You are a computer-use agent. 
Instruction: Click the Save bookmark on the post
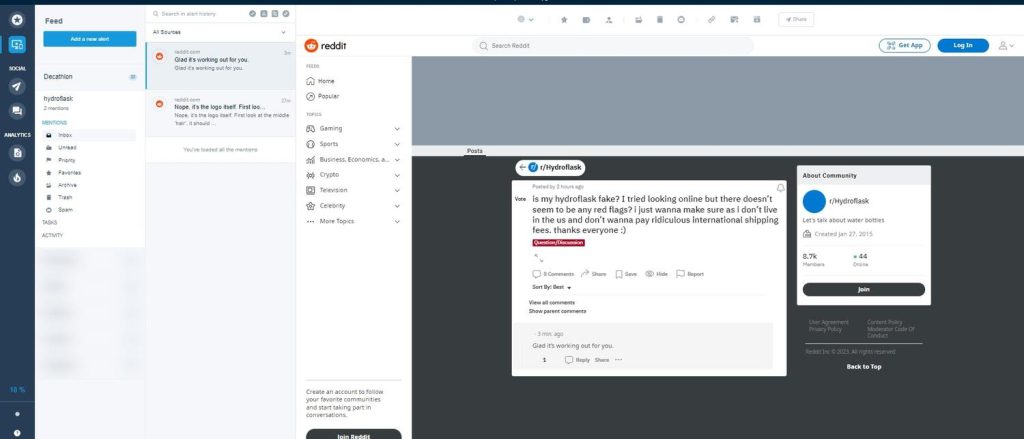click(626, 274)
